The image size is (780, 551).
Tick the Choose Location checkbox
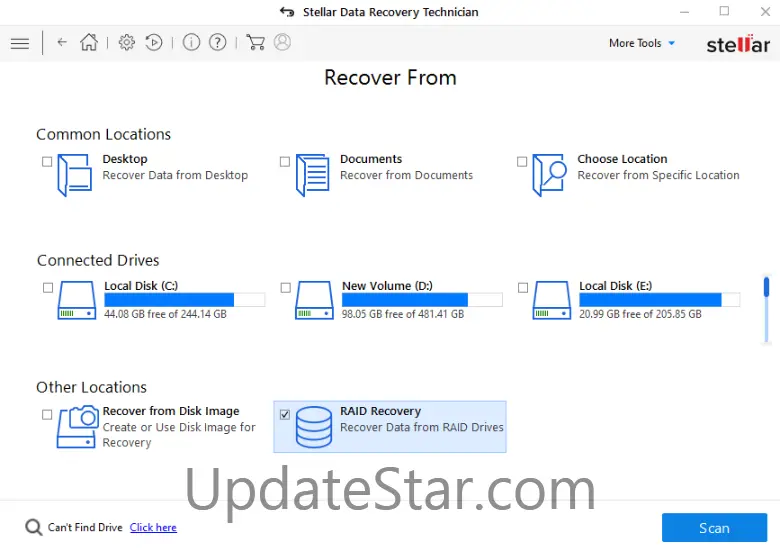(x=522, y=162)
